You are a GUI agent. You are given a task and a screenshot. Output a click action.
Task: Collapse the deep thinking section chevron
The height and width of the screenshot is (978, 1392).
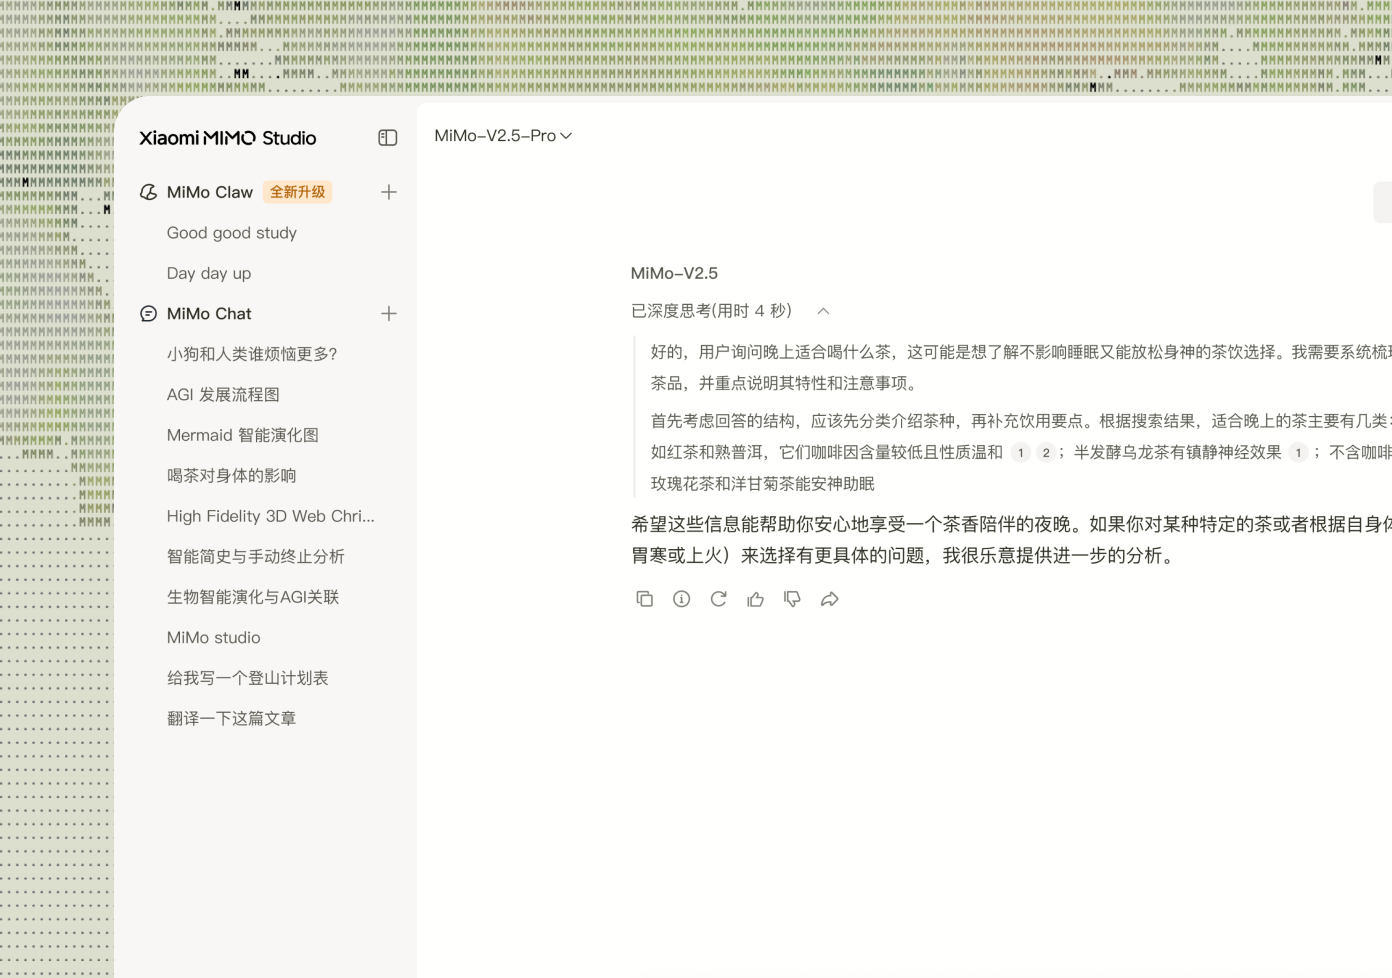(x=823, y=311)
